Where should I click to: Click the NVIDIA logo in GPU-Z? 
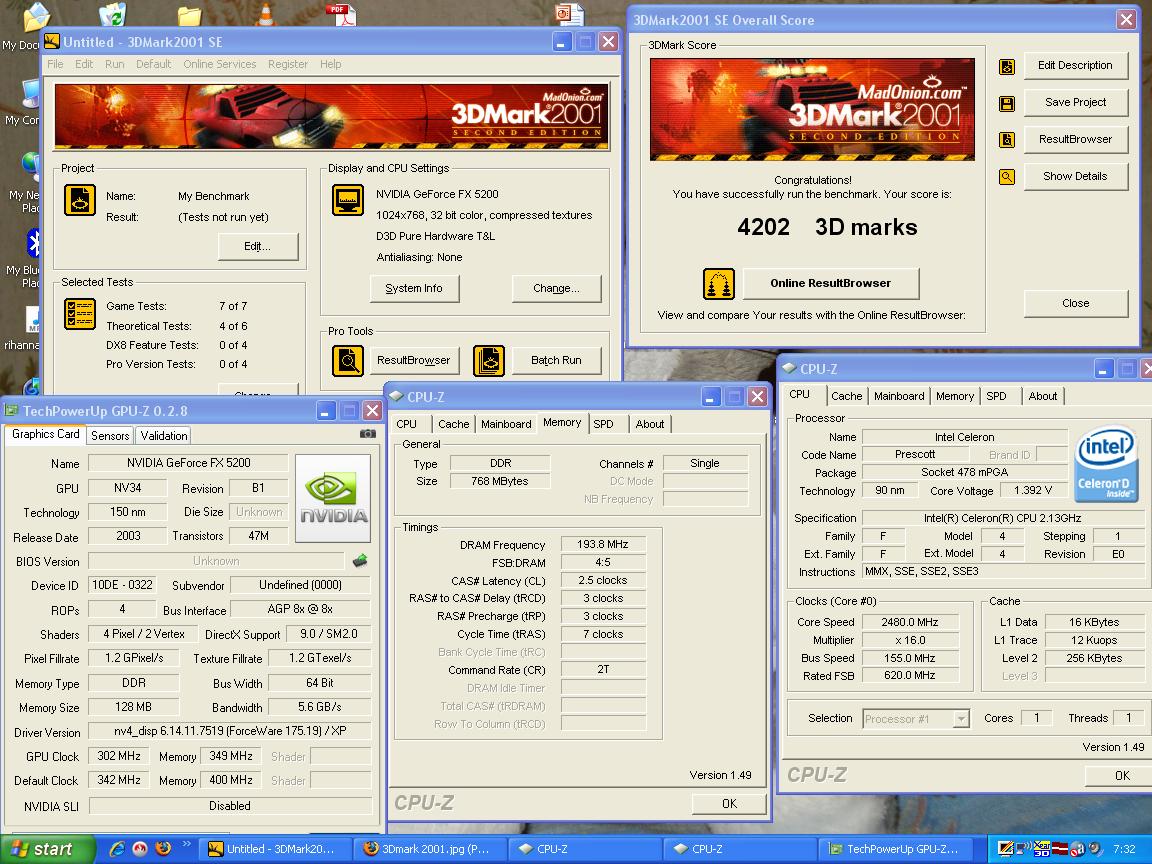pyautogui.click(x=333, y=498)
